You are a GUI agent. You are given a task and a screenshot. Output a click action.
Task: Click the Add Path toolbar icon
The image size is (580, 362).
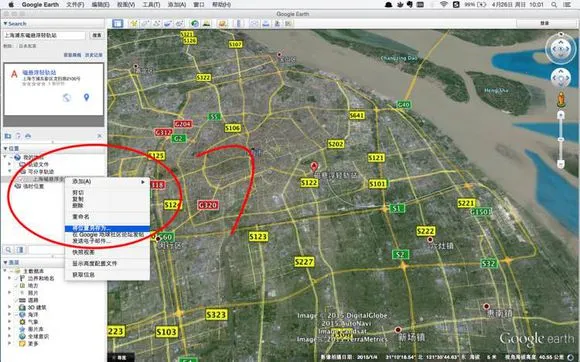[x=156, y=24]
